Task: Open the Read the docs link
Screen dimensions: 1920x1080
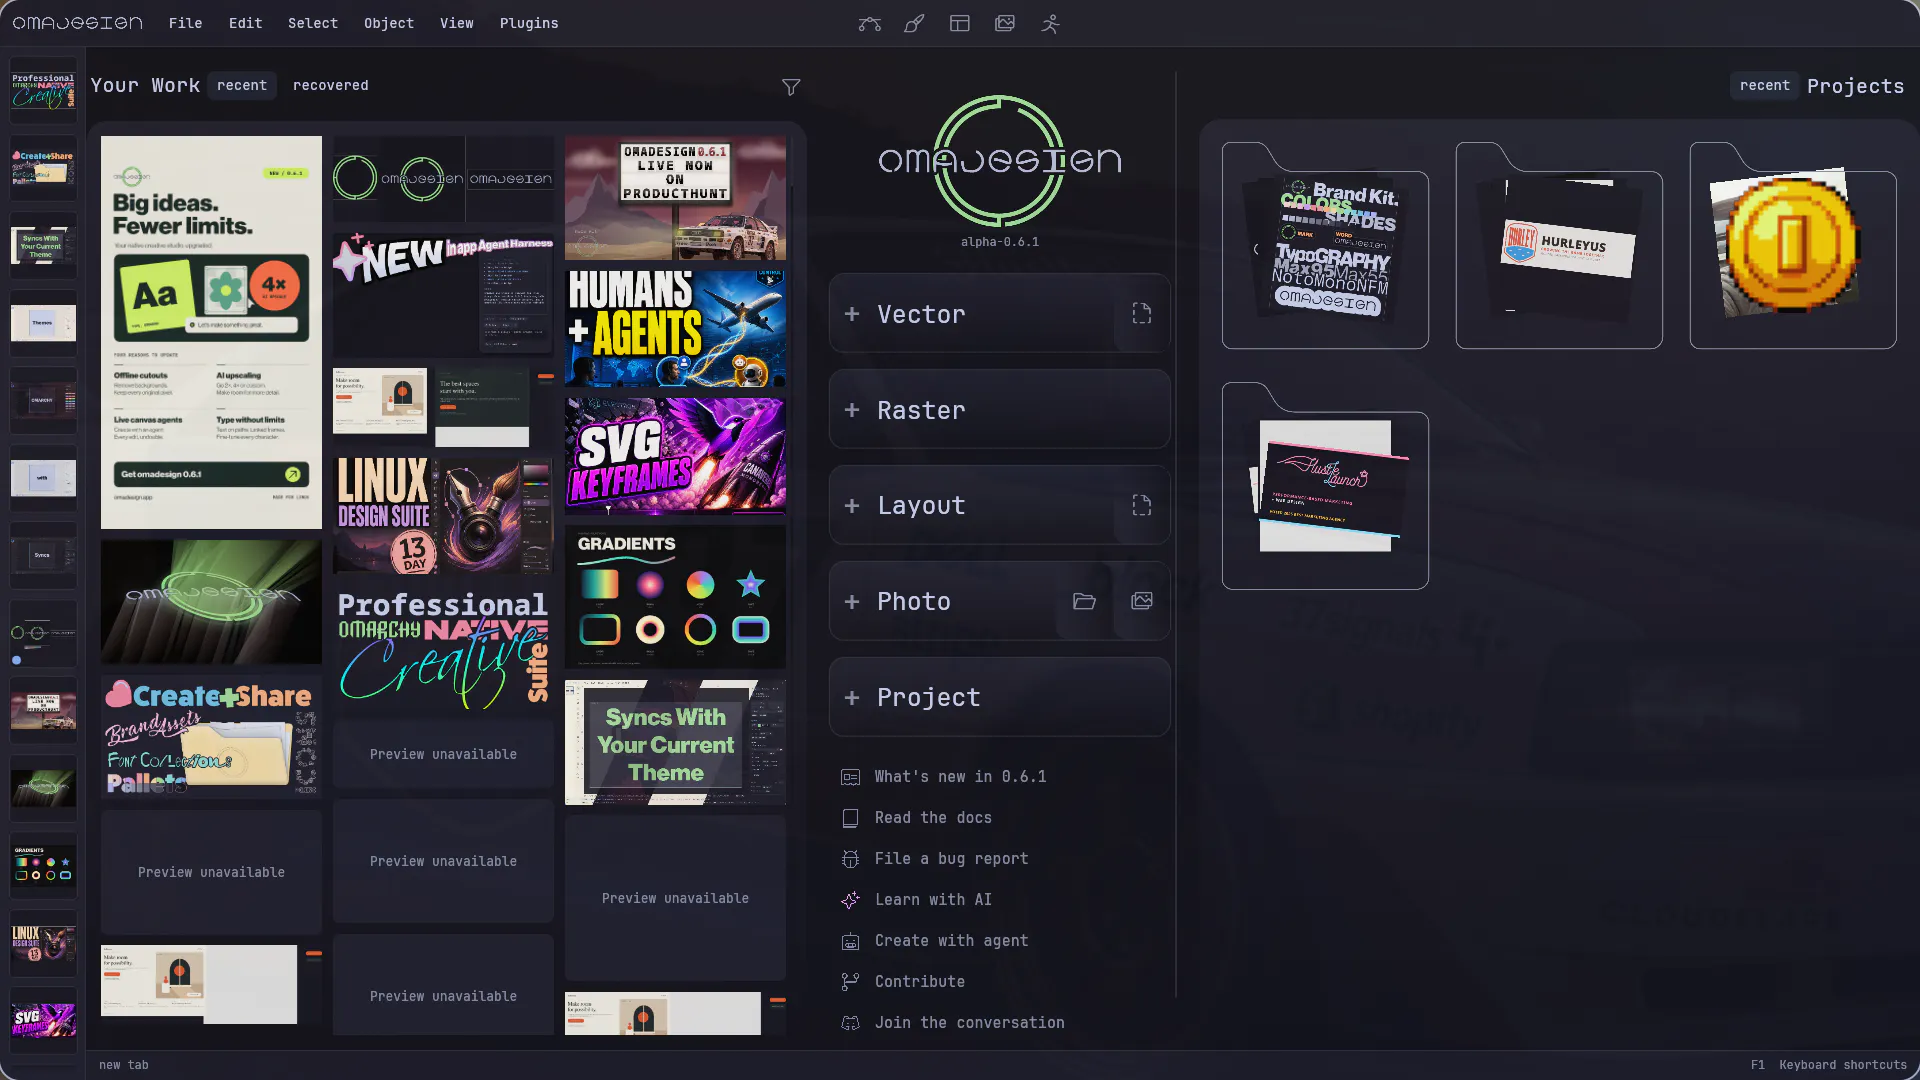Action: (933, 818)
